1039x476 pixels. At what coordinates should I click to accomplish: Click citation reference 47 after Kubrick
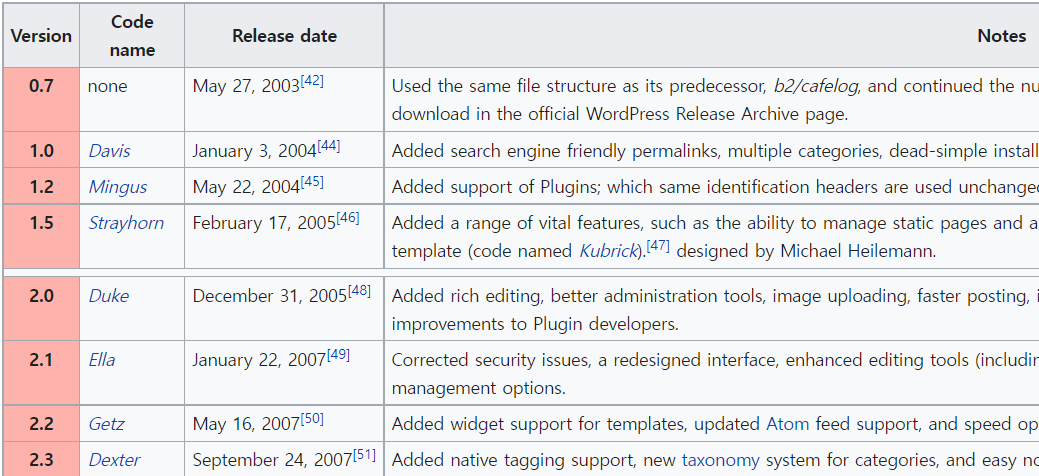pos(658,247)
